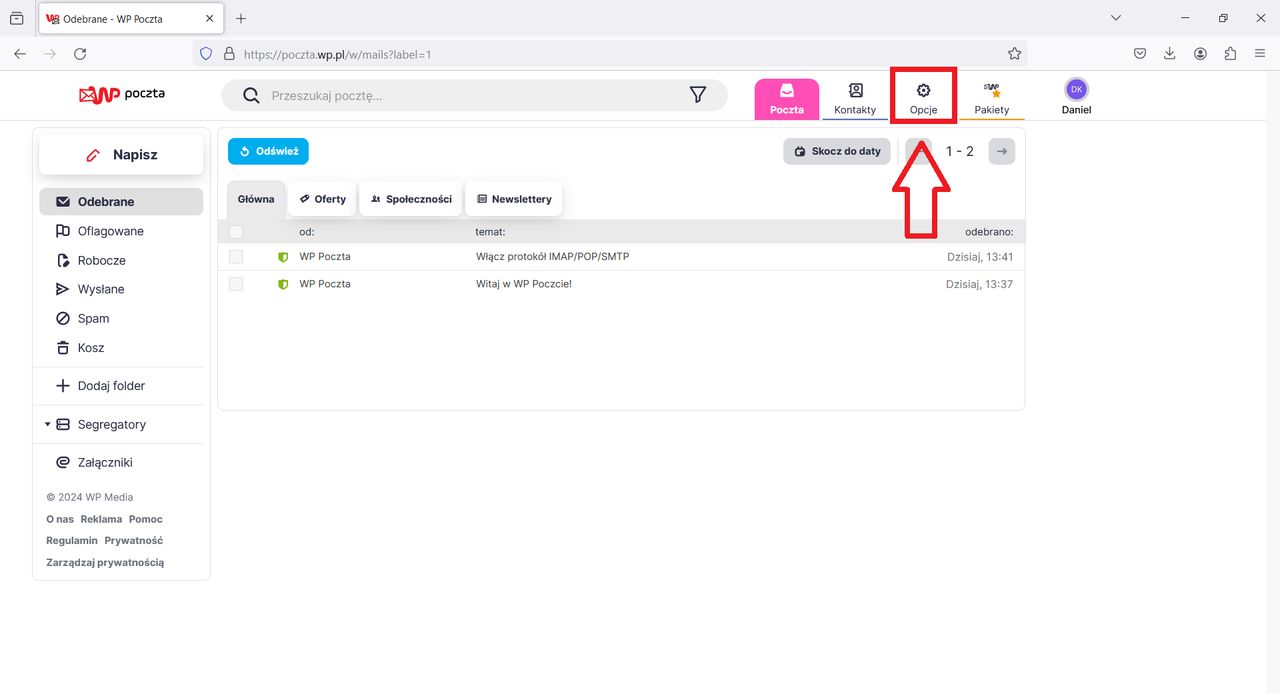
Task: Open browser extensions puzzle icon
Action: [x=1230, y=54]
